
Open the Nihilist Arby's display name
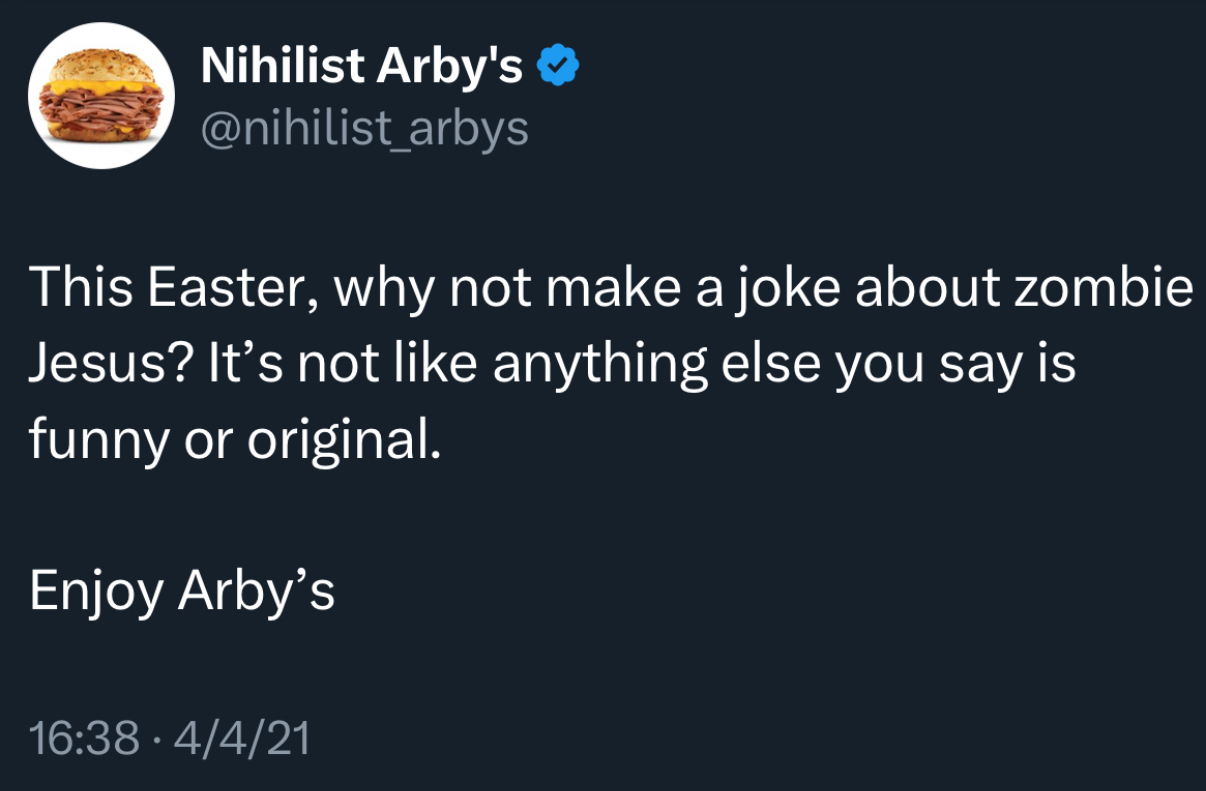pos(361,67)
